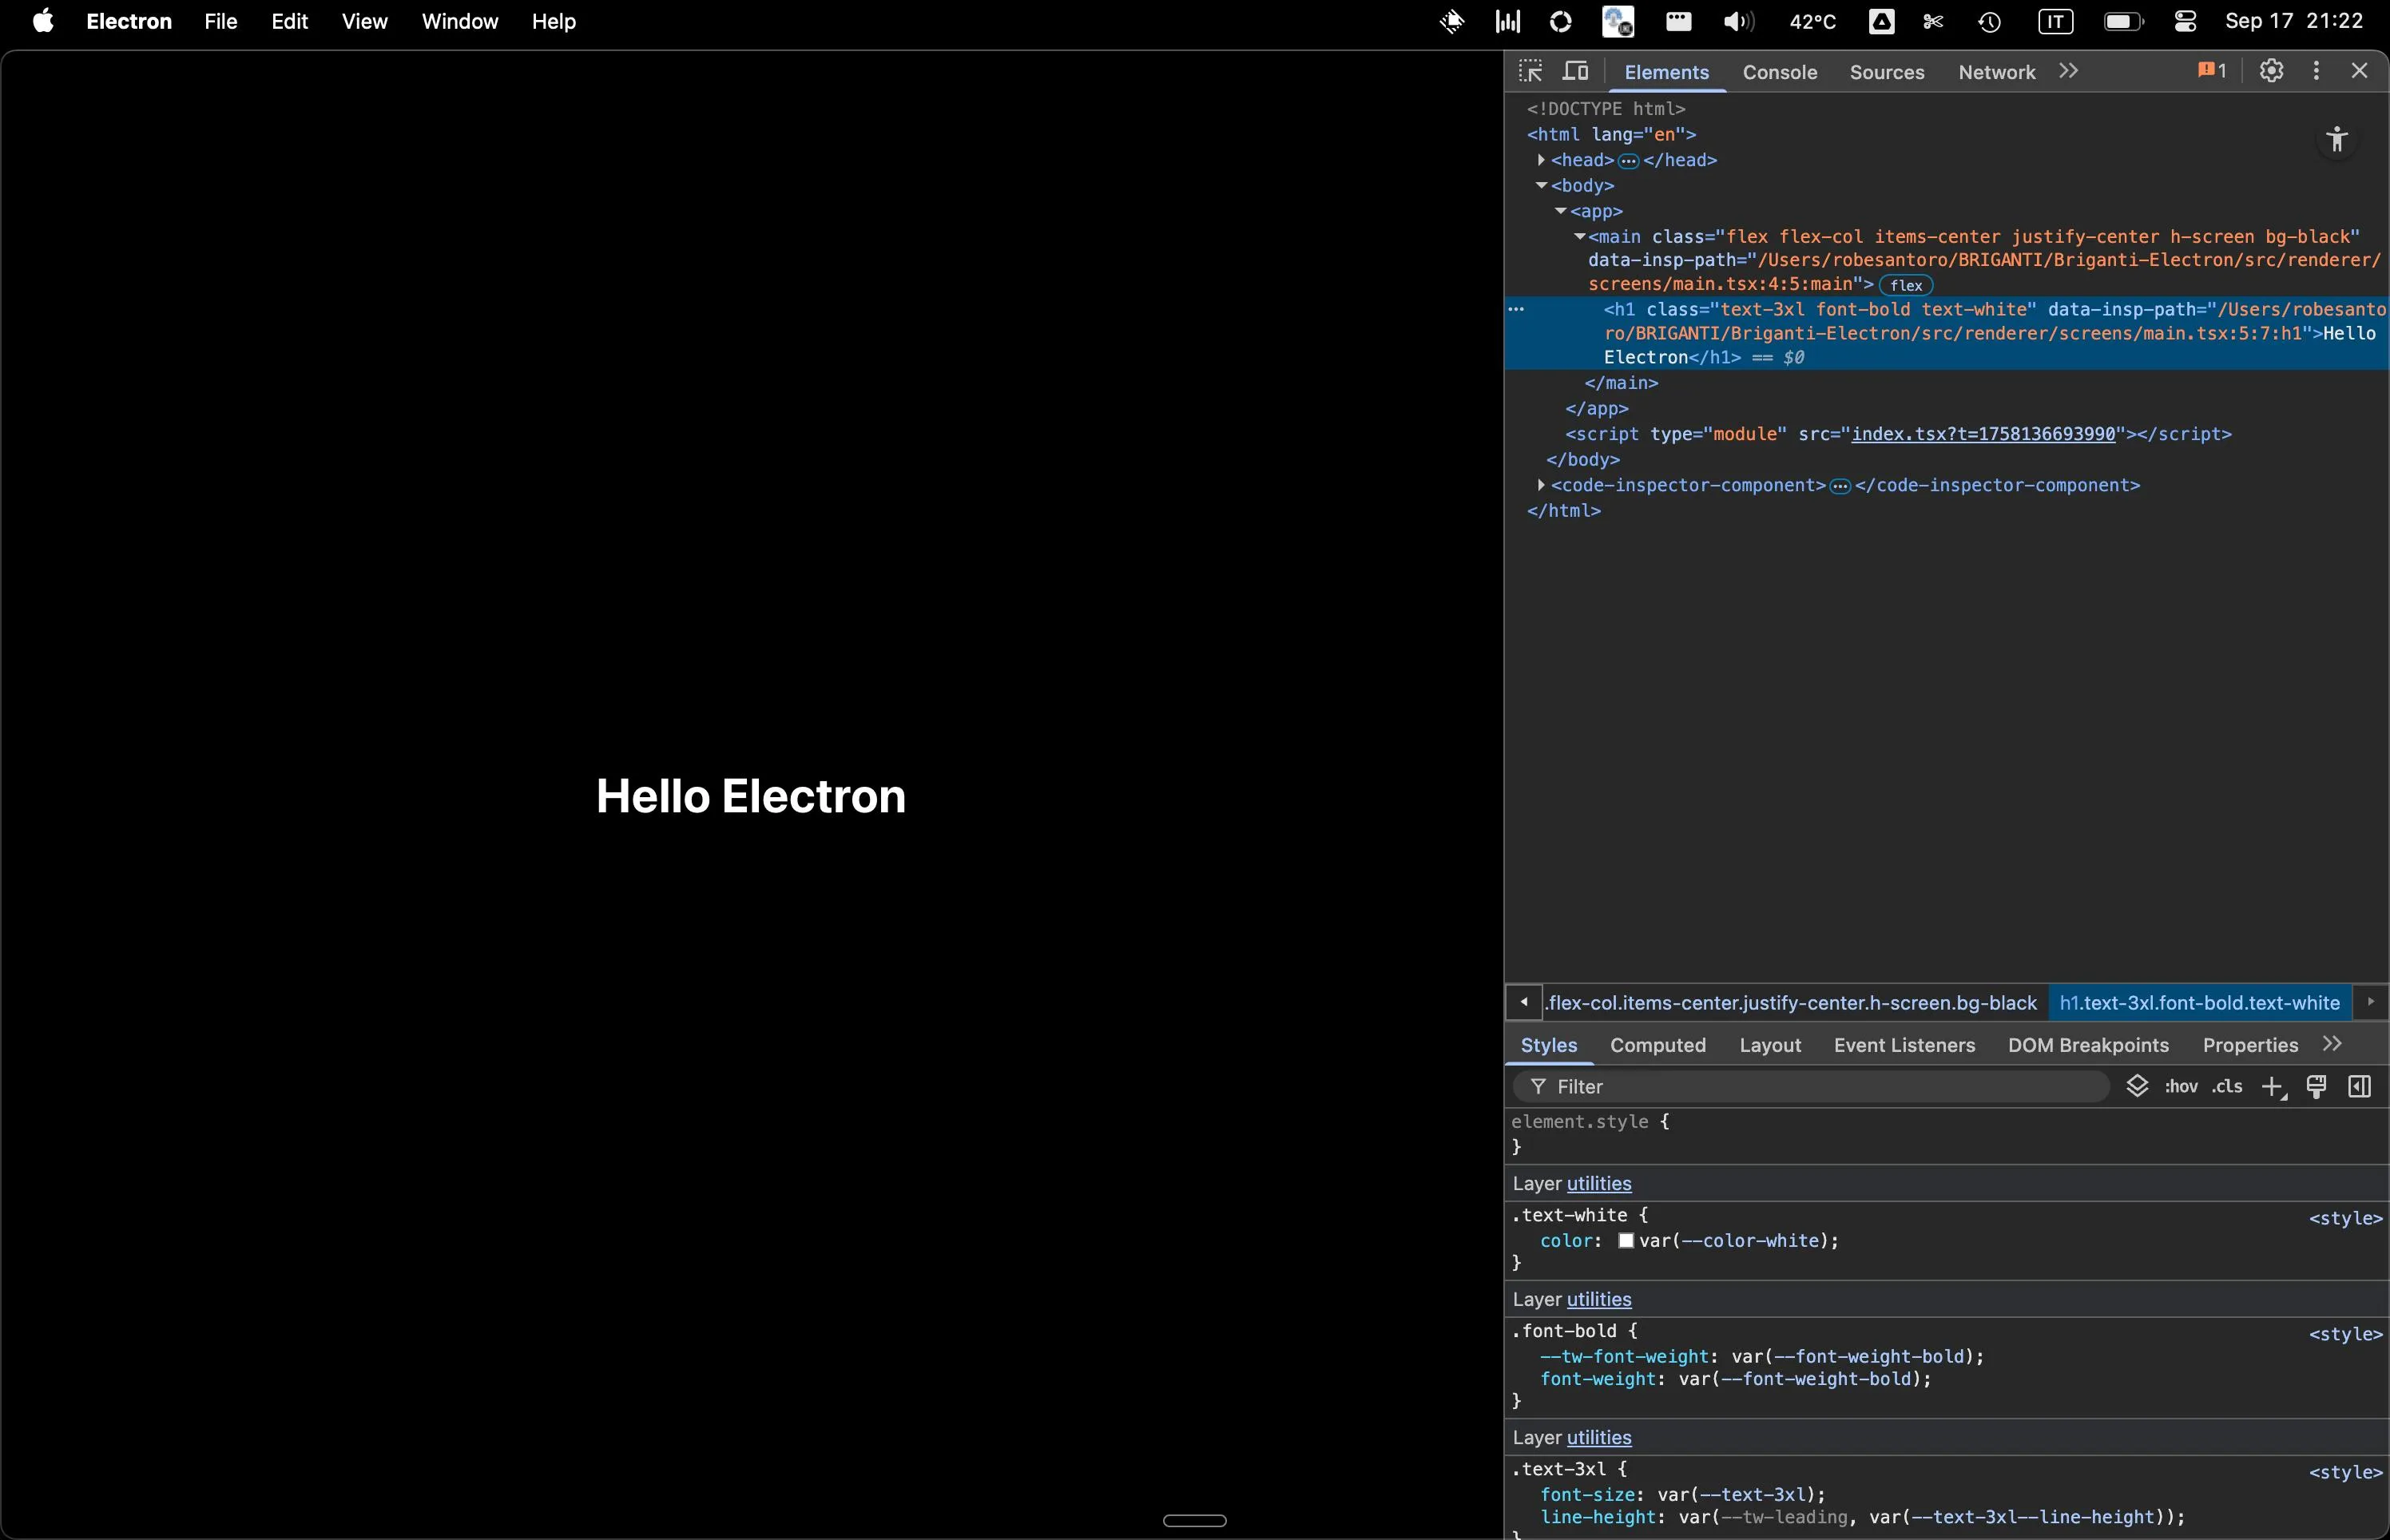Open style source link for .font-bold
Viewport: 2390px width, 1540px height.
tap(2345, 1335)
